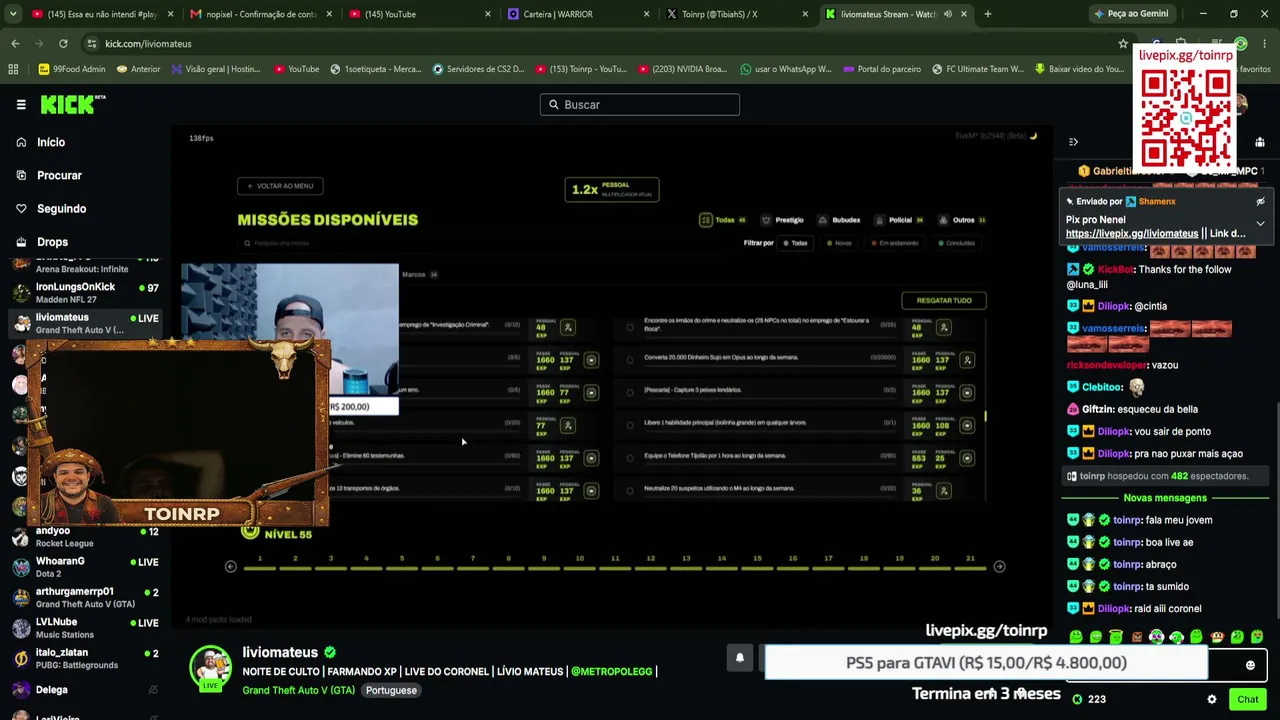Open Grand Theft Auto V (GTA) category link
Viewport: 1280px width, 720px height.
(298, 691)
